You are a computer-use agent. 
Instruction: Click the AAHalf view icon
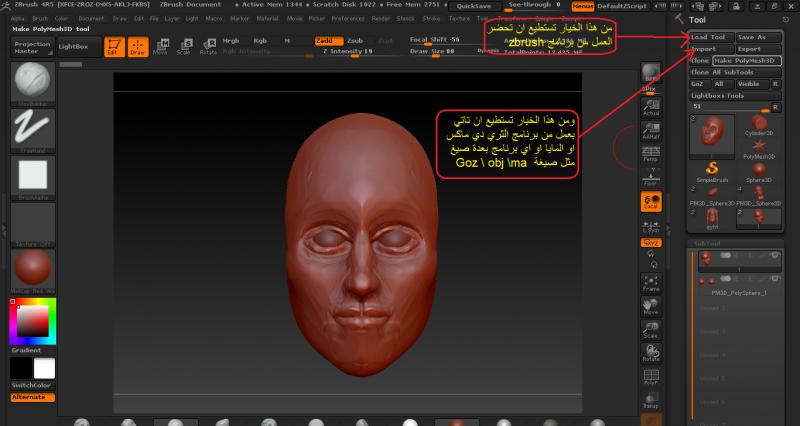tap(651, 133)
